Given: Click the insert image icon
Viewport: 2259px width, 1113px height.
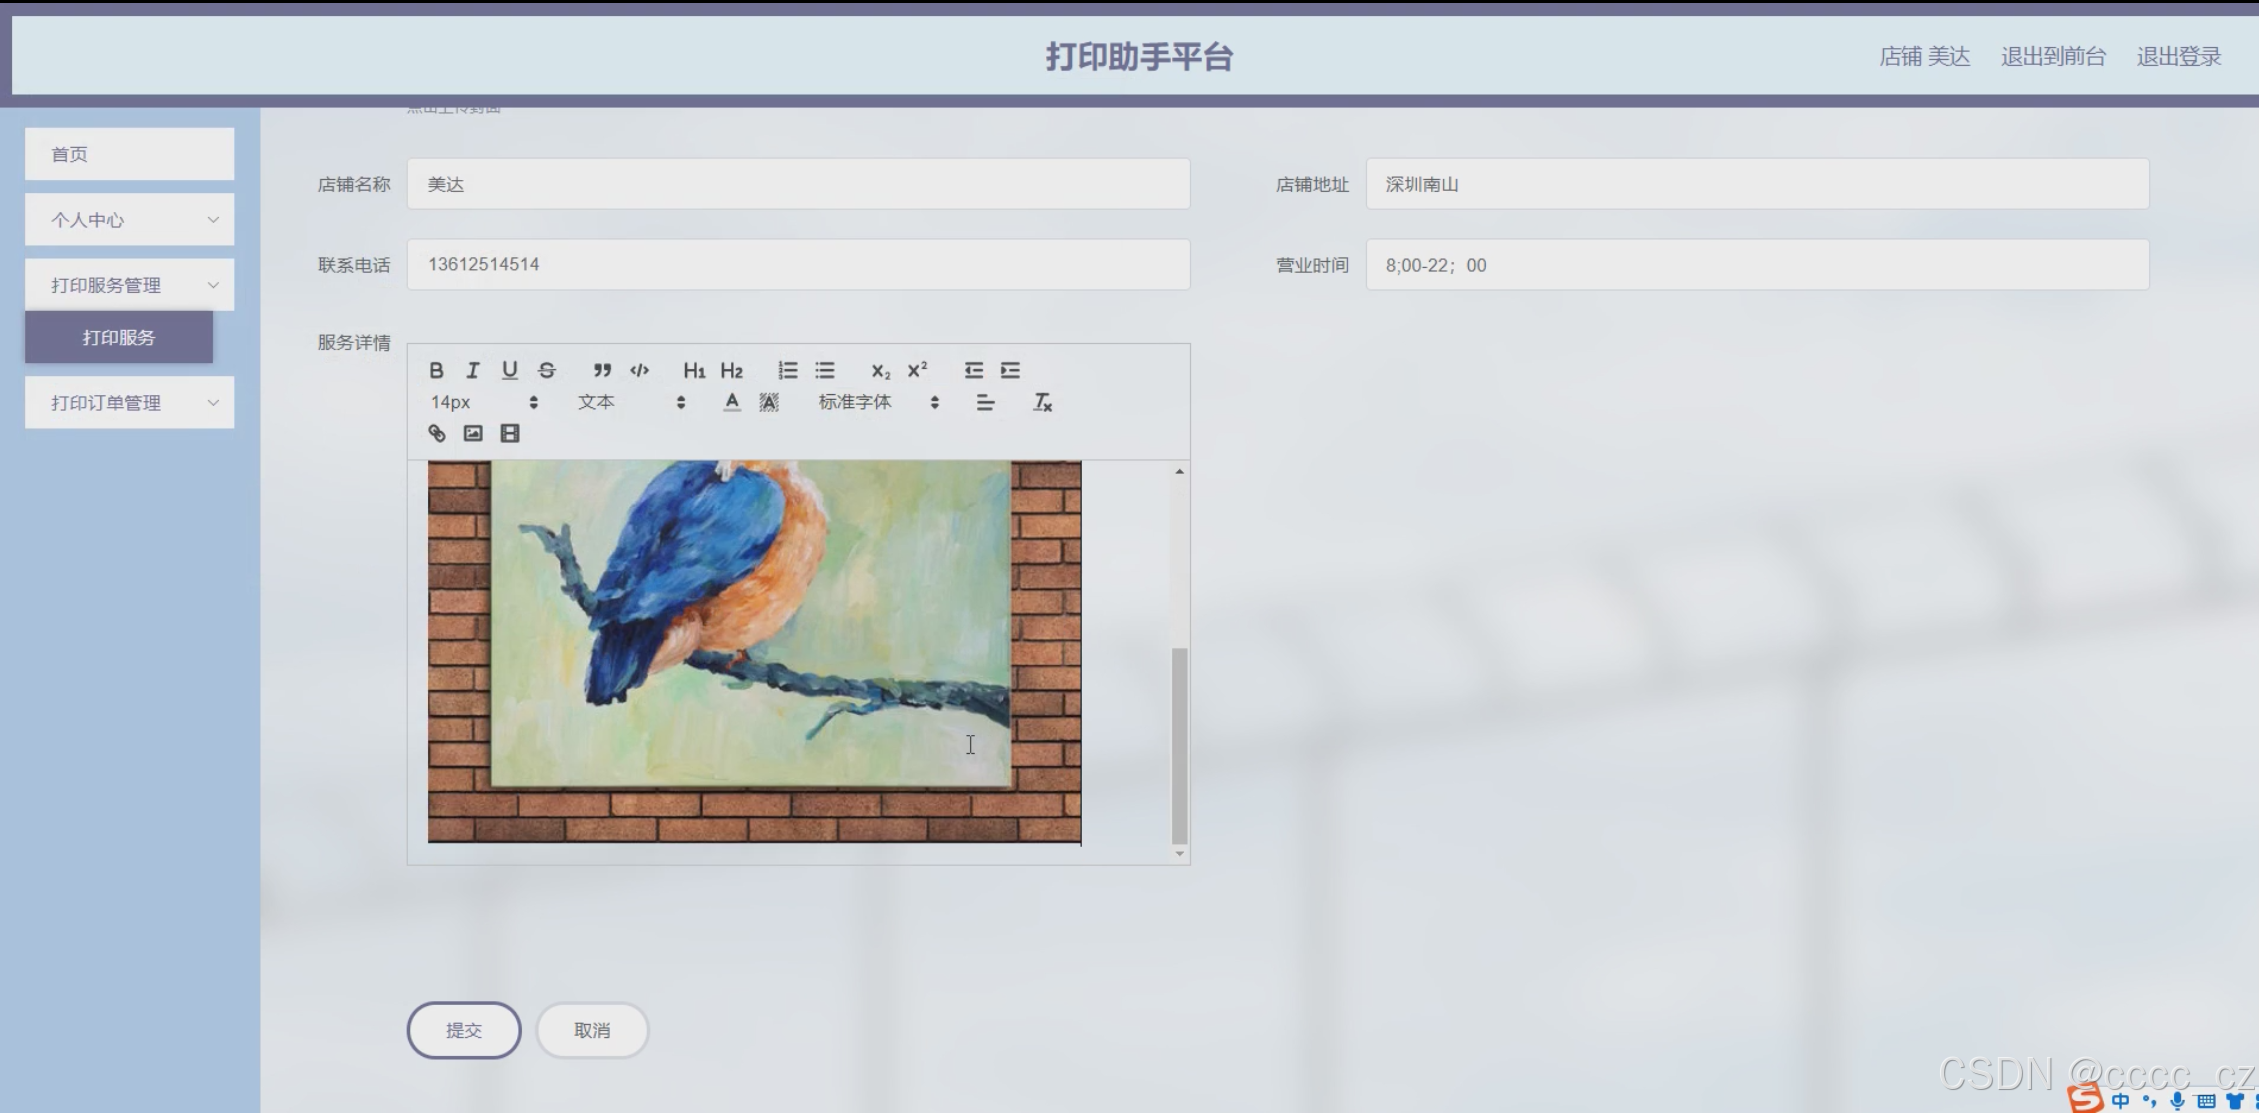Looking at the screenshot, I should click(x=473, y=433).
